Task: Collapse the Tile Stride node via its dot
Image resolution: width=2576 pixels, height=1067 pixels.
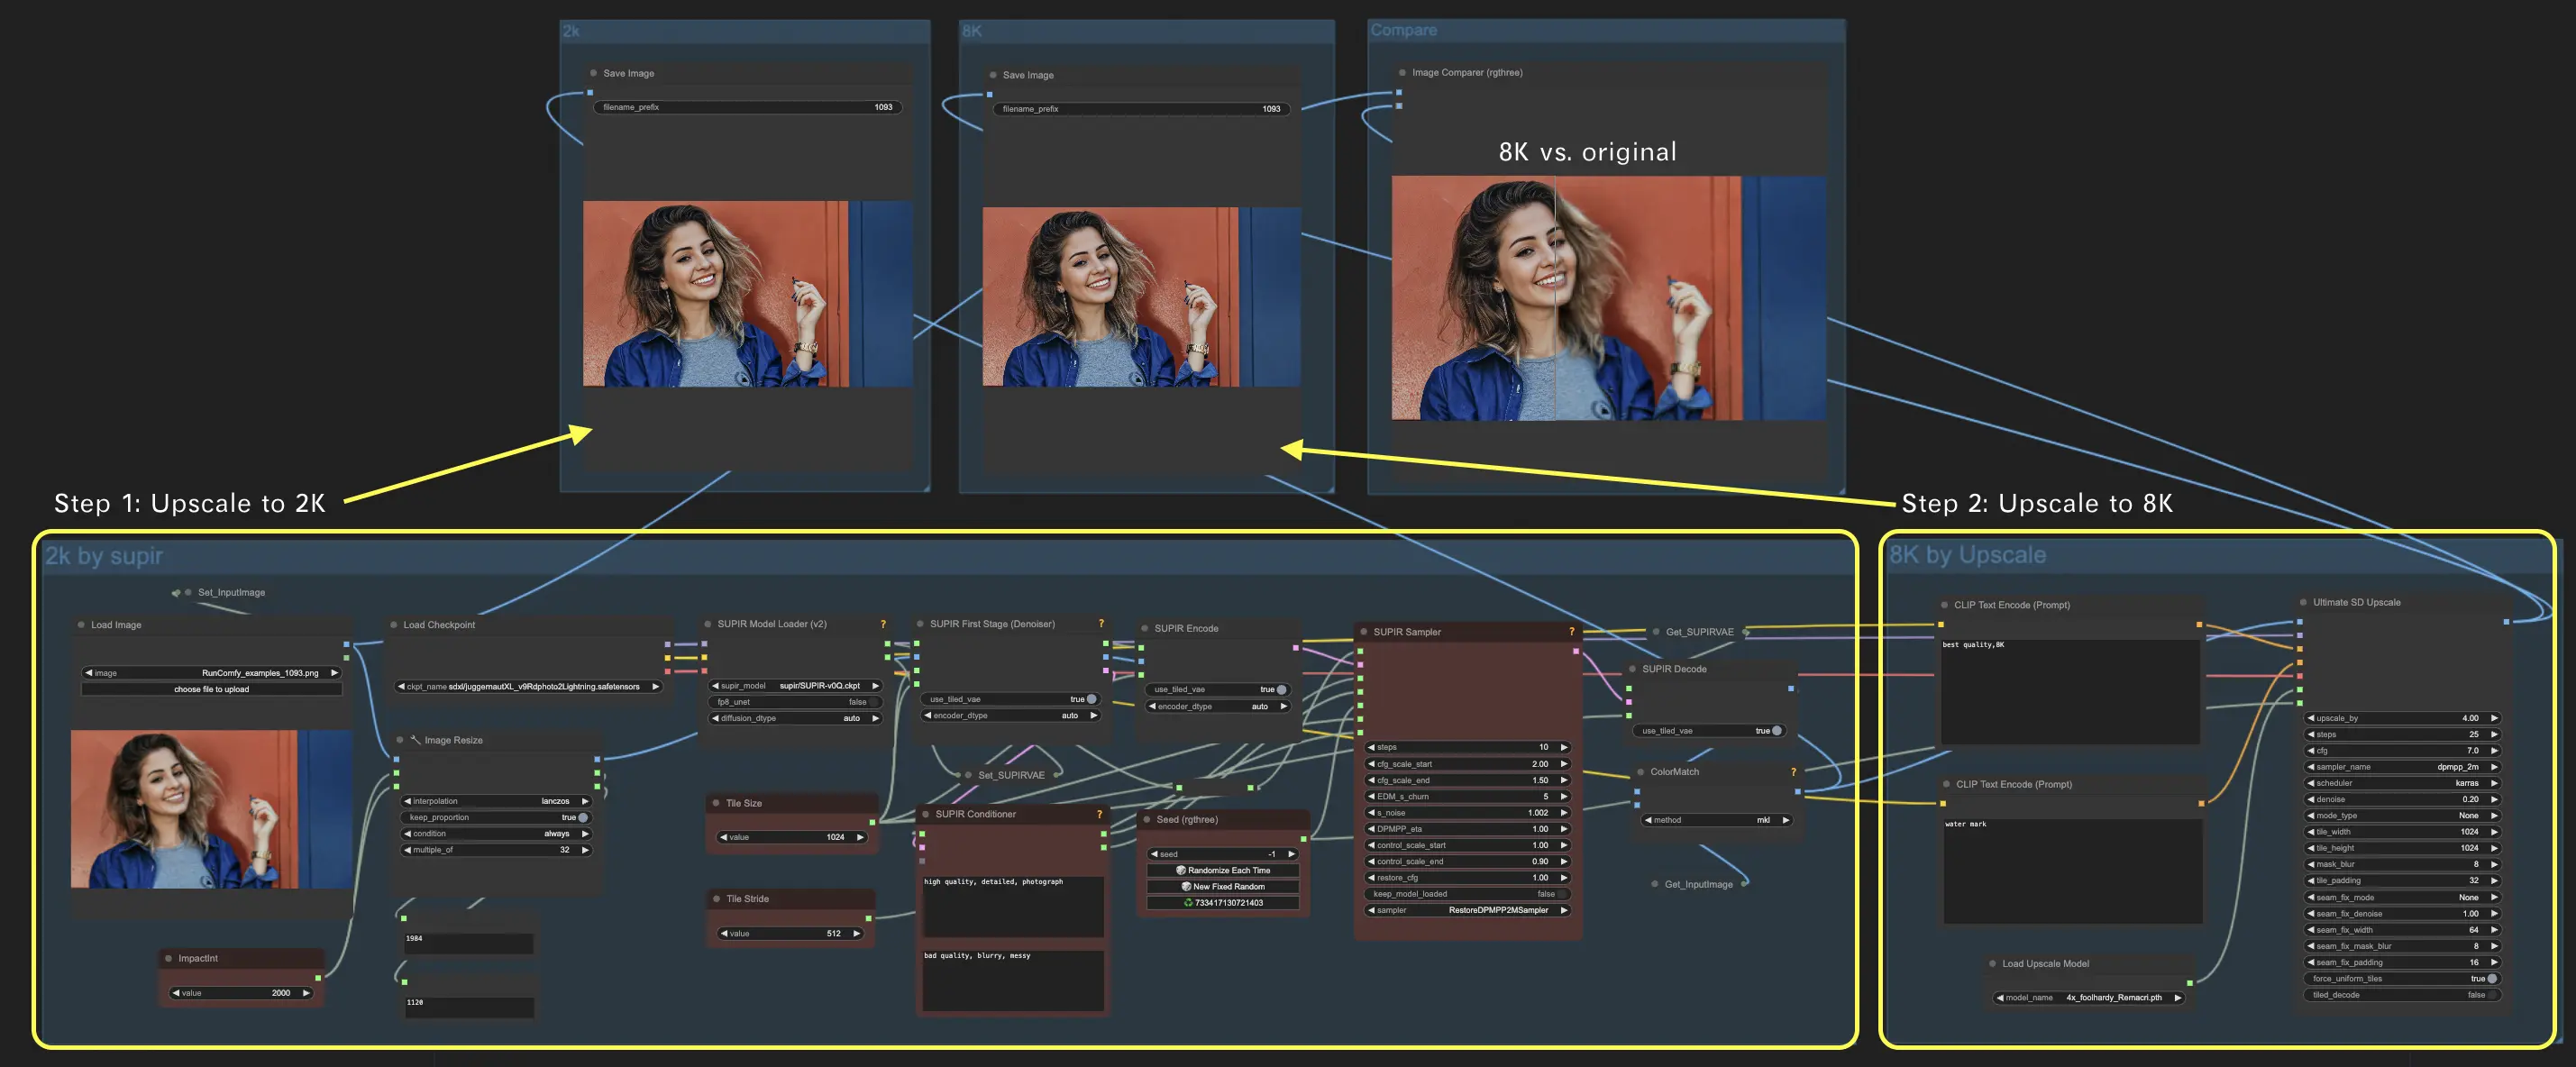Action: 716,899
